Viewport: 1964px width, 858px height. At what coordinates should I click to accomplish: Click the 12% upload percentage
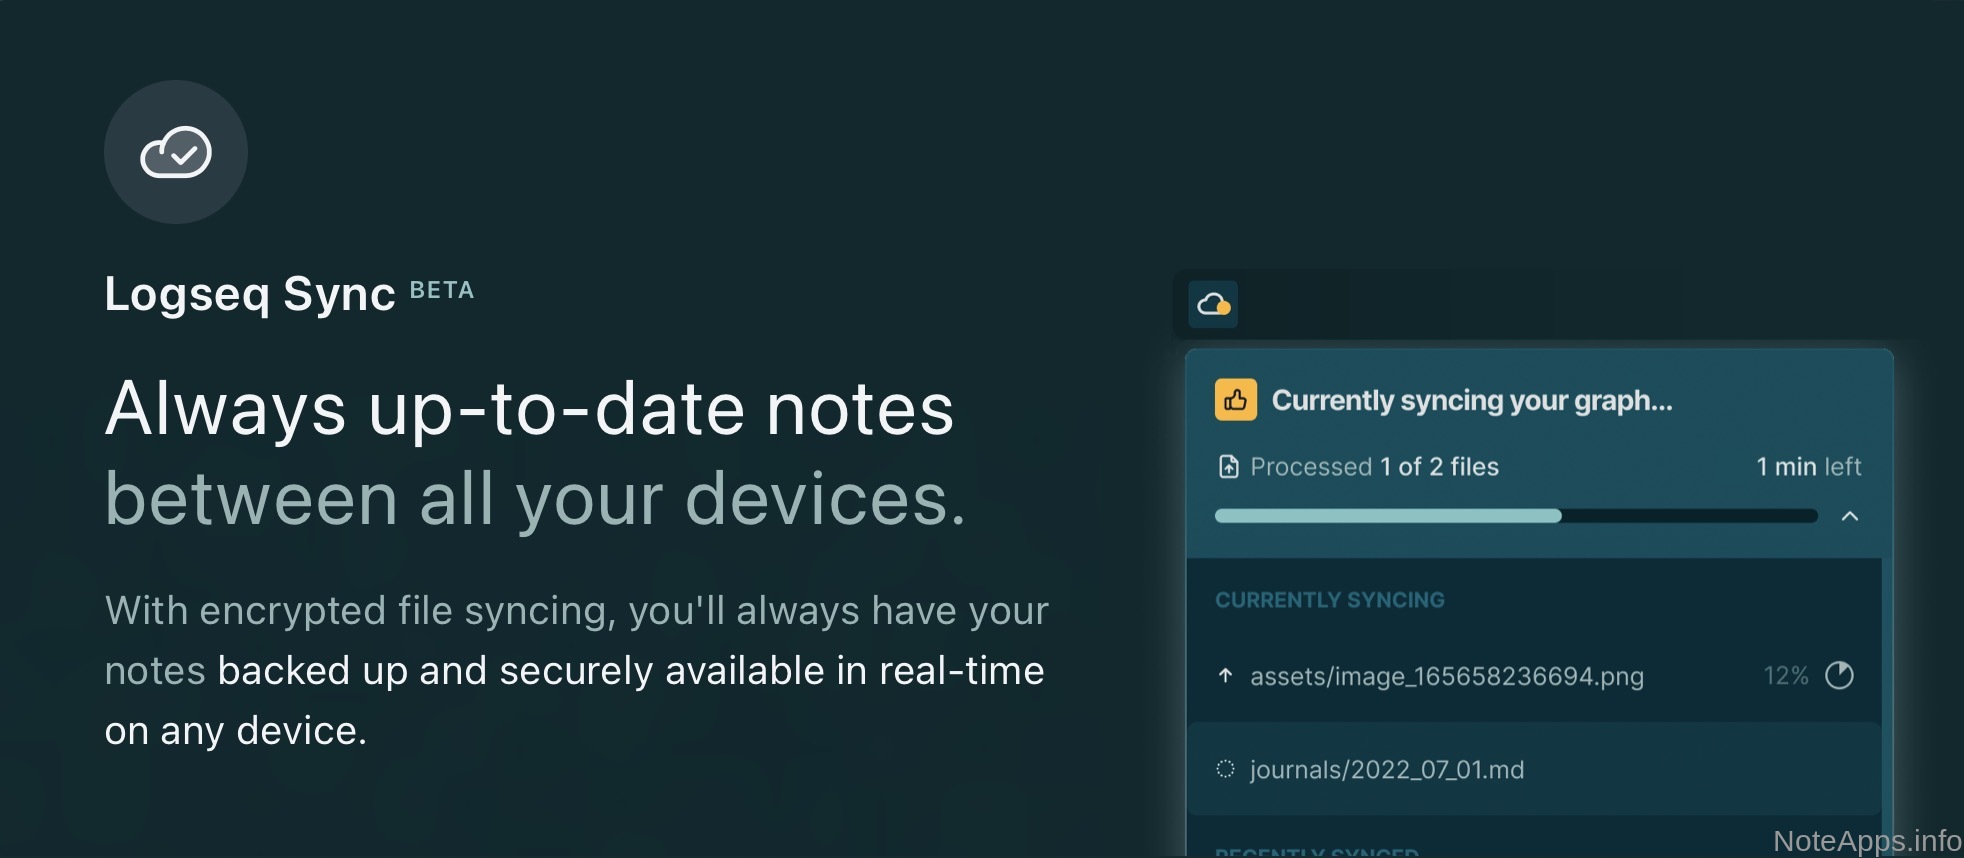(x=1785, y=676)
